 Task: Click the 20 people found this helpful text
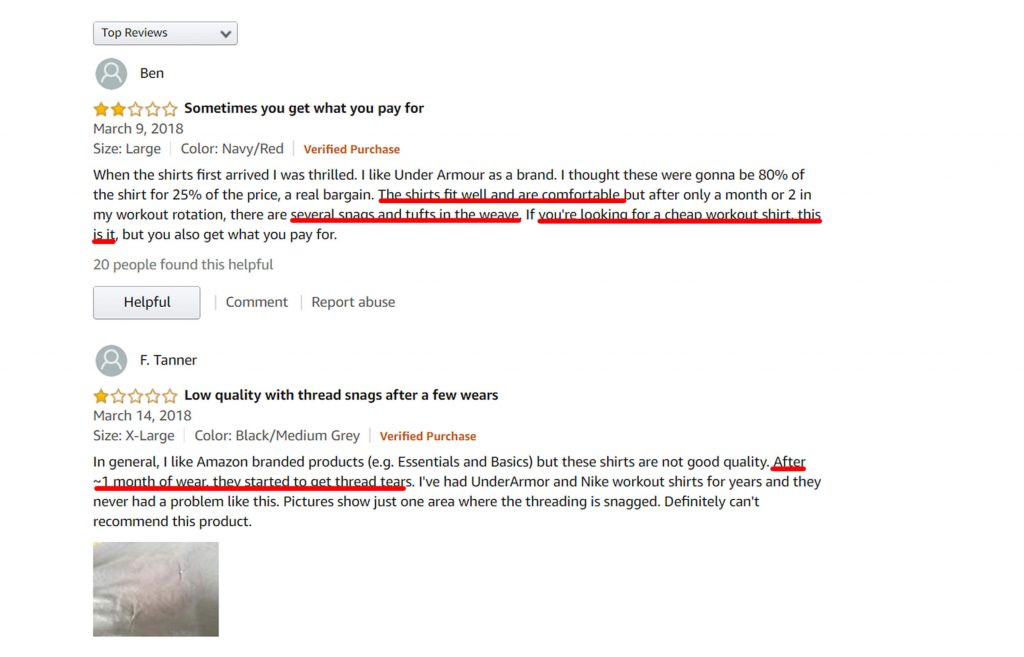tap(183, 265)
